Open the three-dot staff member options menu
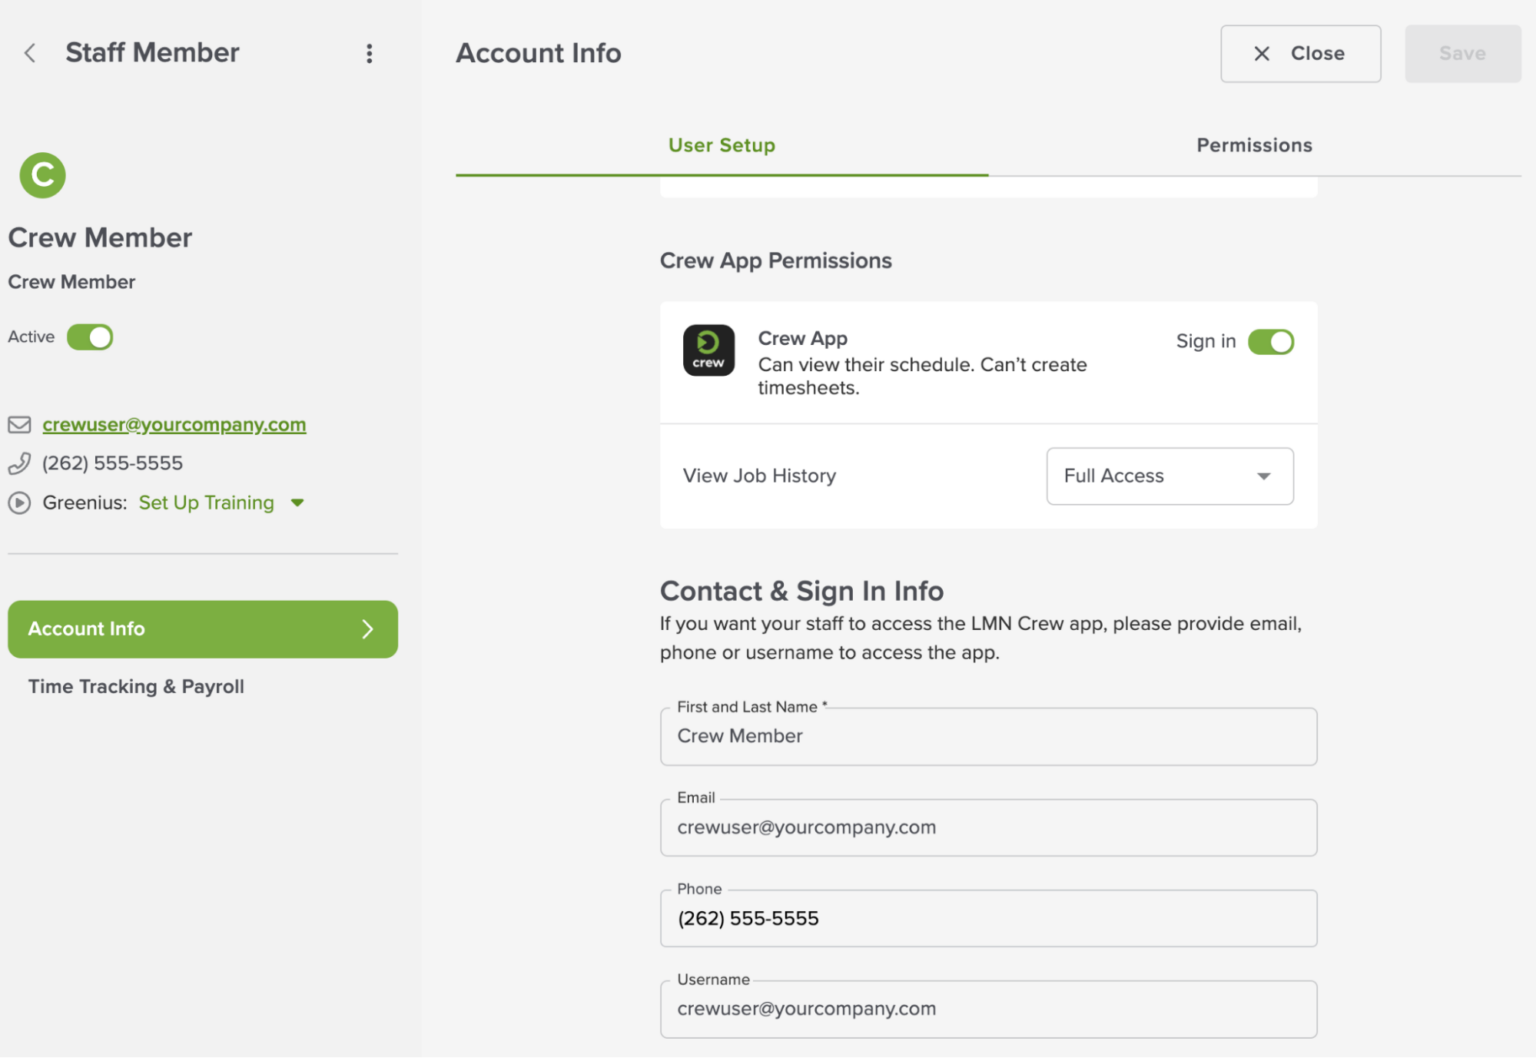The width and height of the screenshot is (1536, 1058). (369, 53)
